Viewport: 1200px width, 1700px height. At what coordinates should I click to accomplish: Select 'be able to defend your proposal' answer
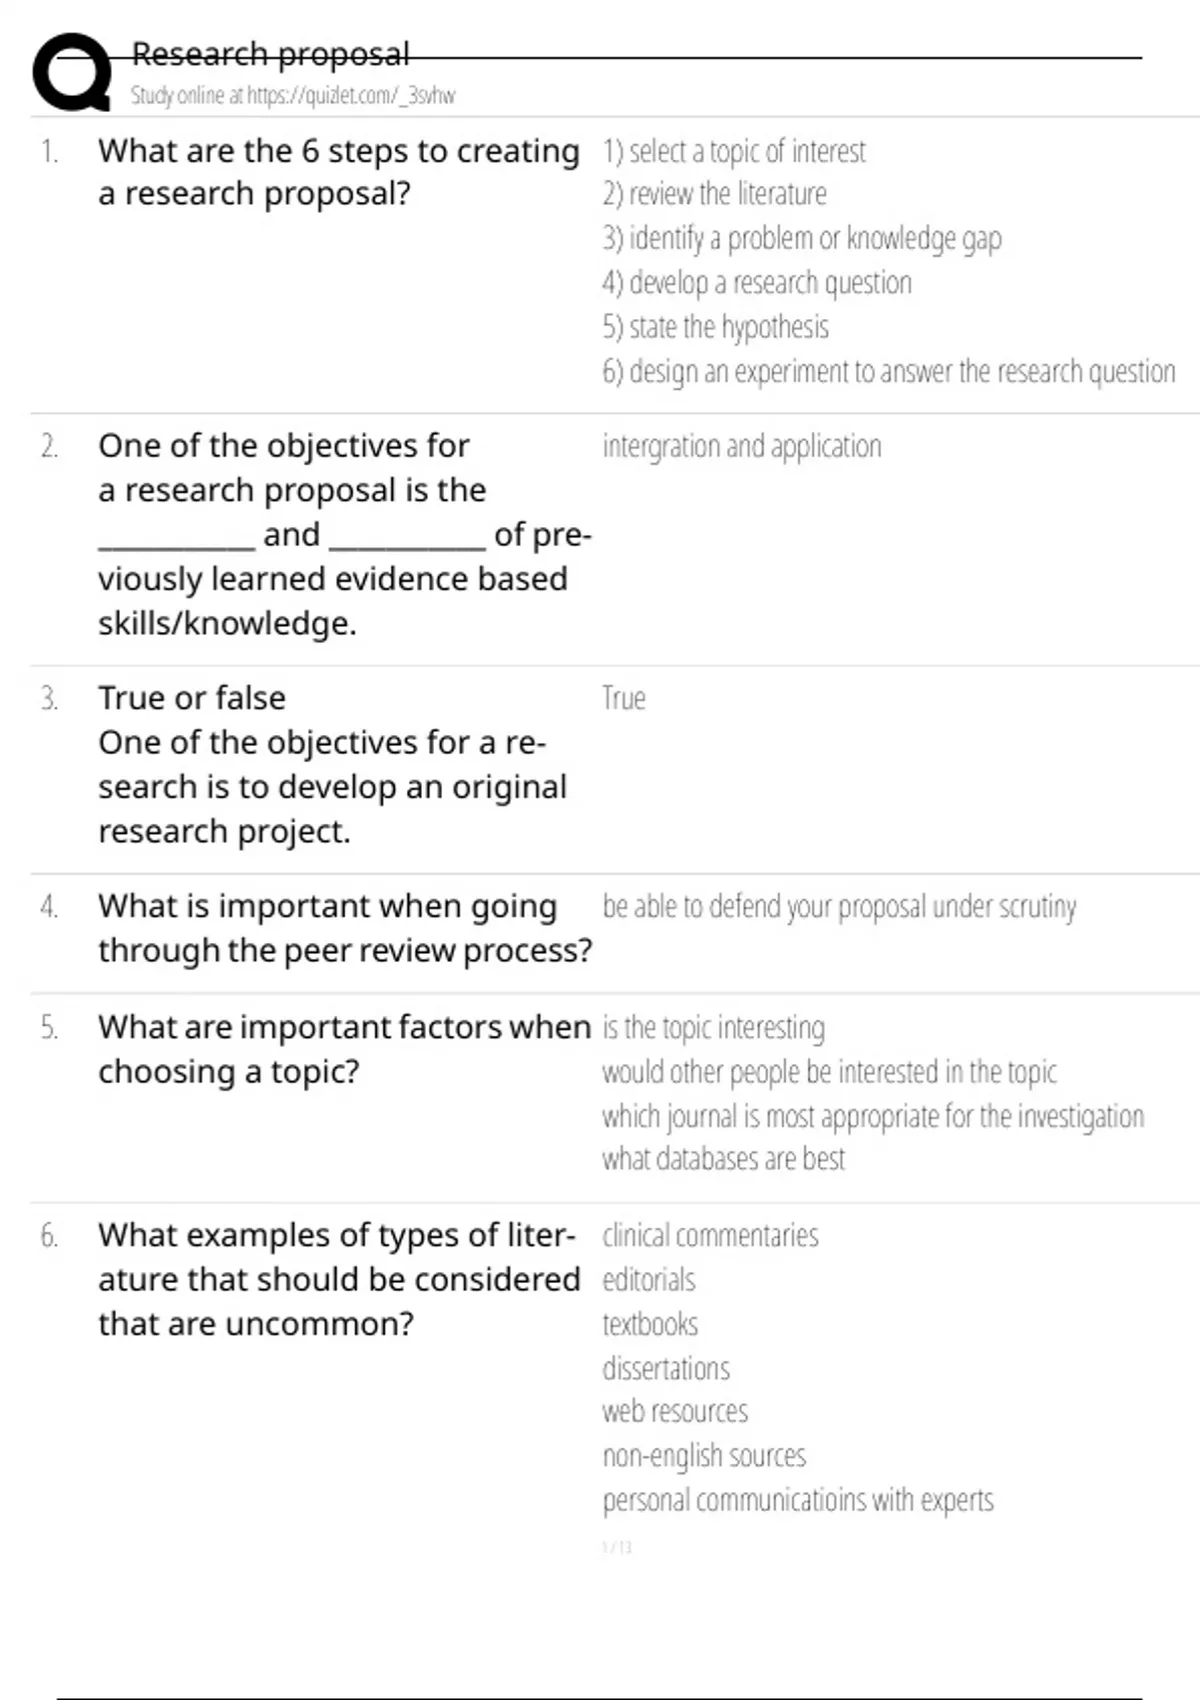pos(839,907)
